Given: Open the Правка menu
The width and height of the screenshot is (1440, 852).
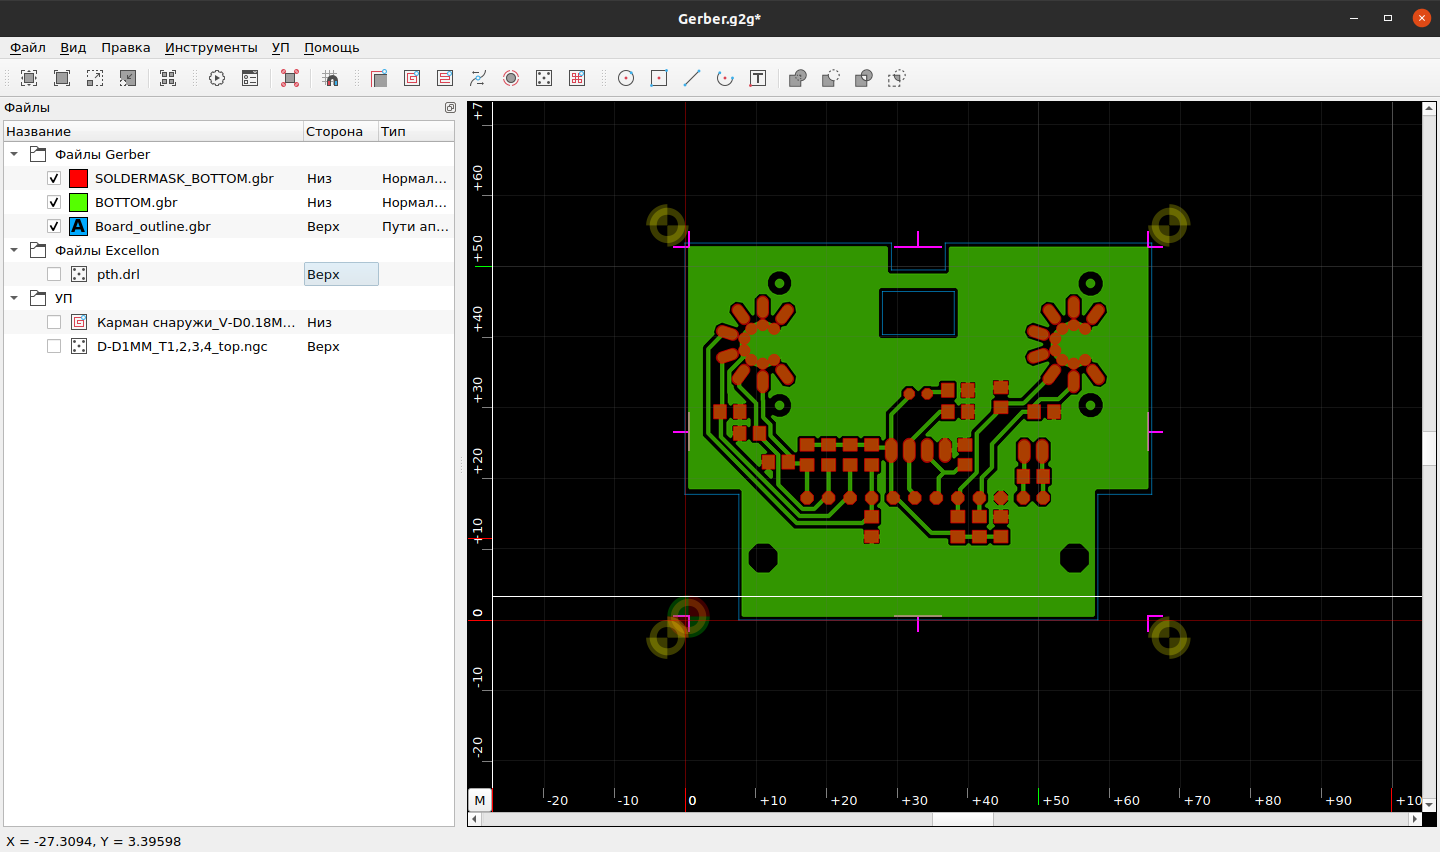Looking at the screenshot, I should 125,47.
